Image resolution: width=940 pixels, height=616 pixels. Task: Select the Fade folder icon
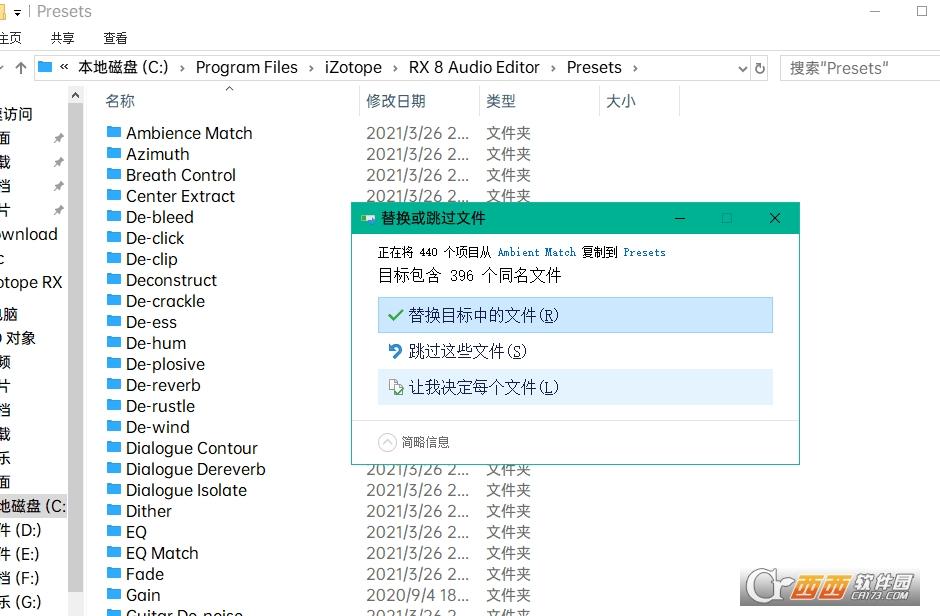(114, 573)
